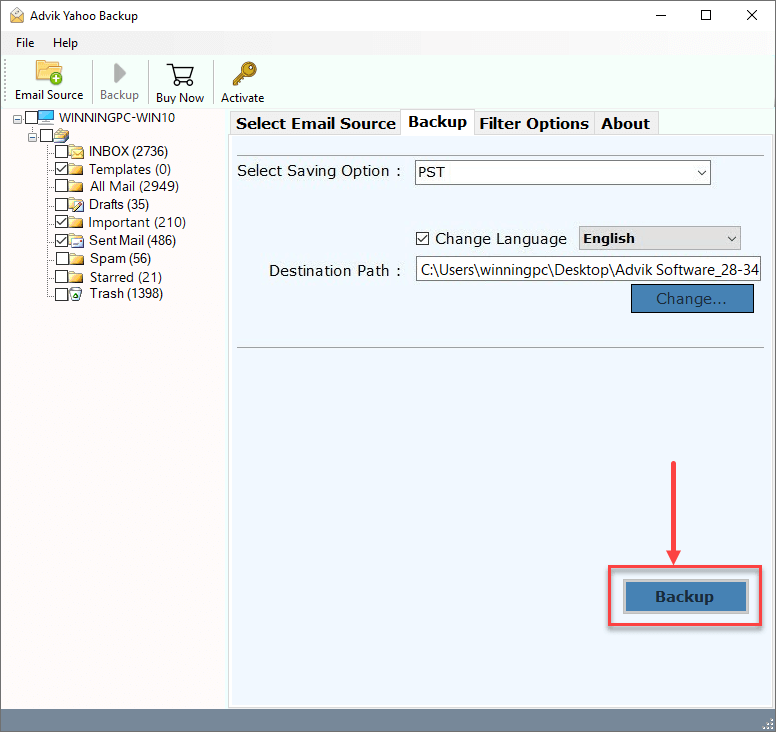776x732 pixels.
Task: Click the Drafts pencil folder icon
Action: tap(76, 204)
